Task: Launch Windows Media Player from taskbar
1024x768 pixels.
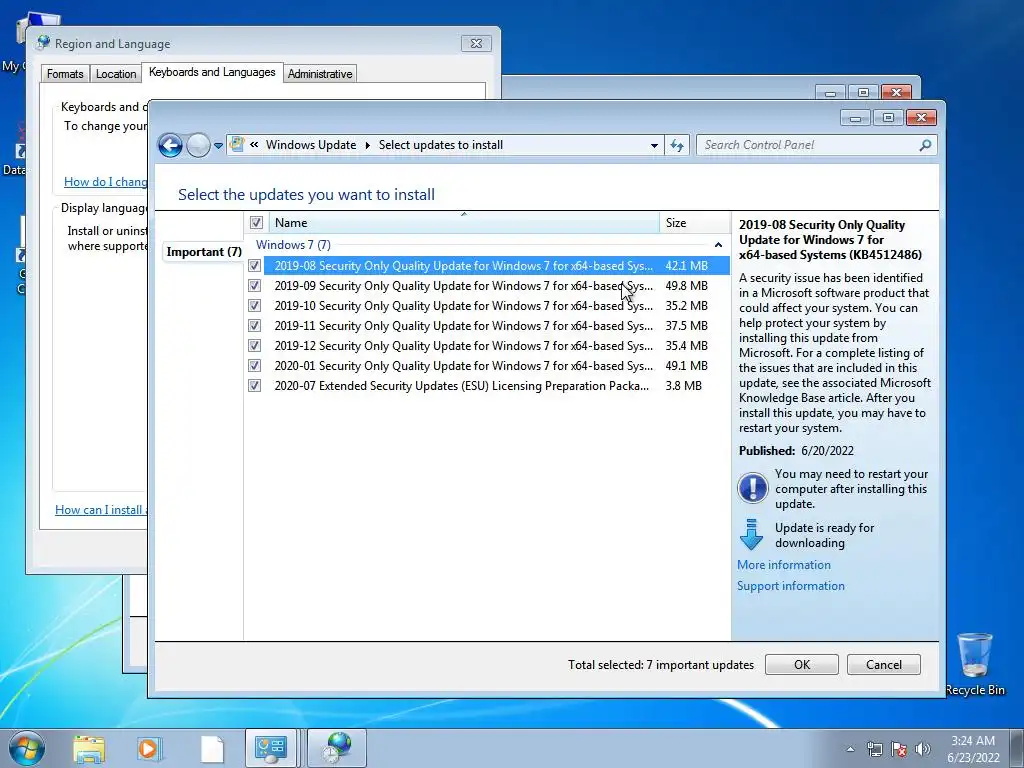Action: point(149,749)
